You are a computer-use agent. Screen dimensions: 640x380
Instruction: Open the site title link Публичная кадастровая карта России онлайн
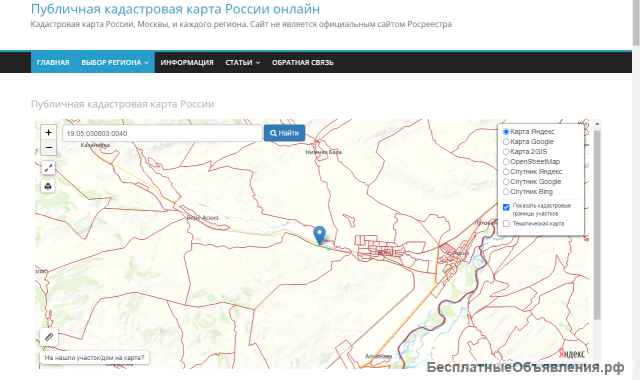click(176, 9)
